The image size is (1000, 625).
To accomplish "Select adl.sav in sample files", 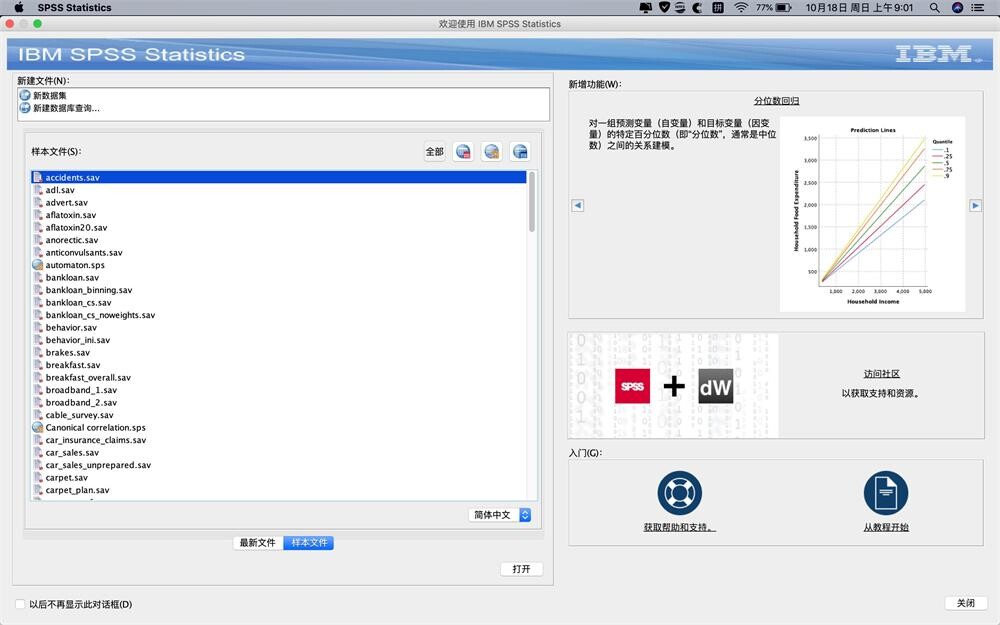I will click(279, 190).
